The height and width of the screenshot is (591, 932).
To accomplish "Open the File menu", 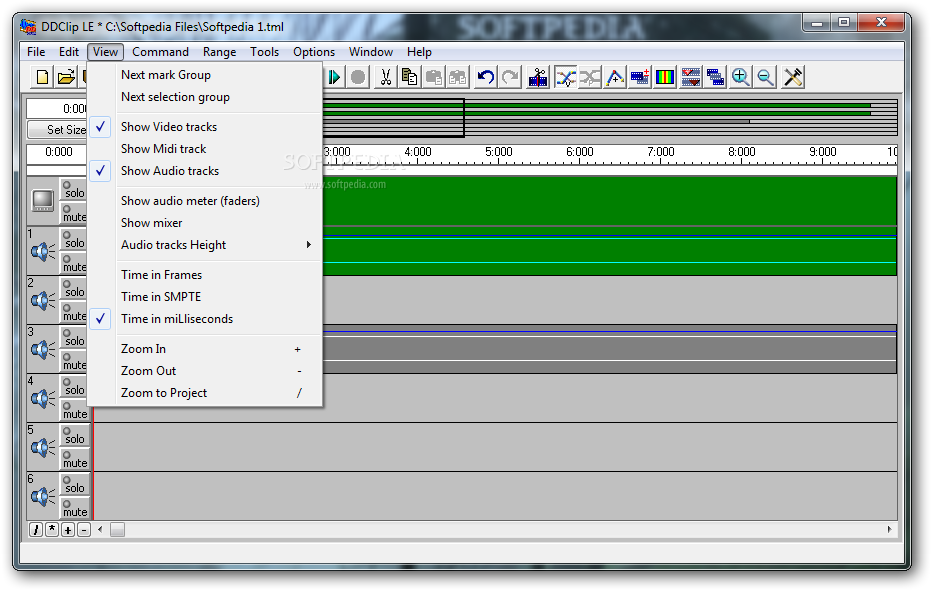I will [x=36, y=52].
